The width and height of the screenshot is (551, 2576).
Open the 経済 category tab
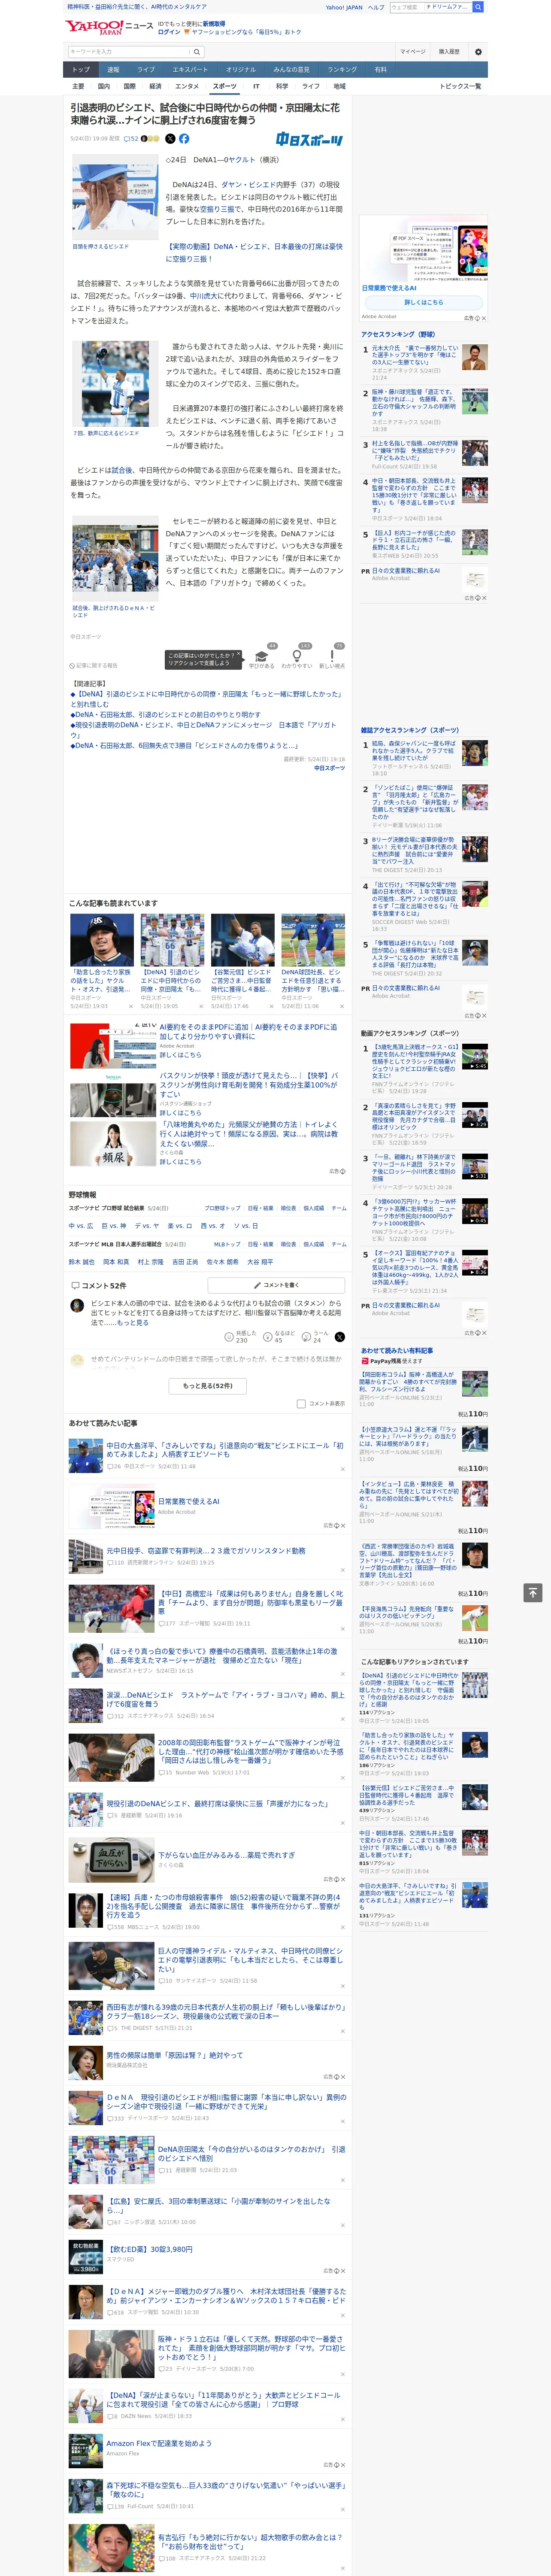click(155, 86)
